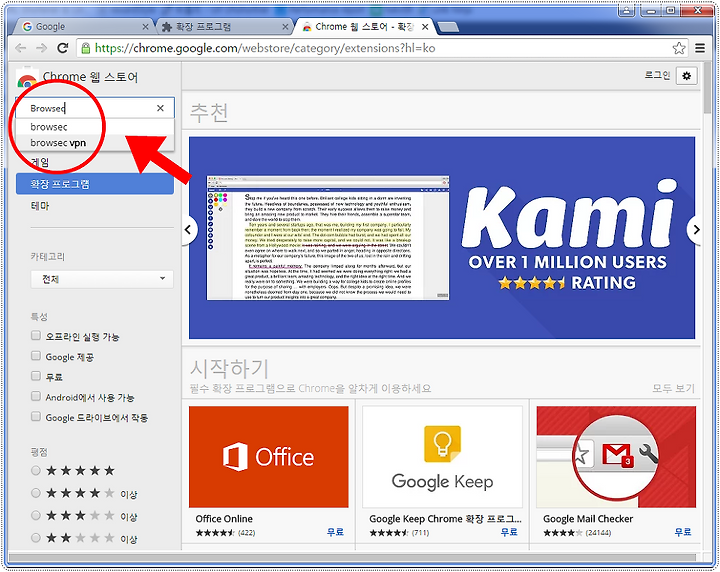This screenshot has height=572, width=720.
Task: Click 무료 under Google Keep extension
Action: tap(509, 532)
